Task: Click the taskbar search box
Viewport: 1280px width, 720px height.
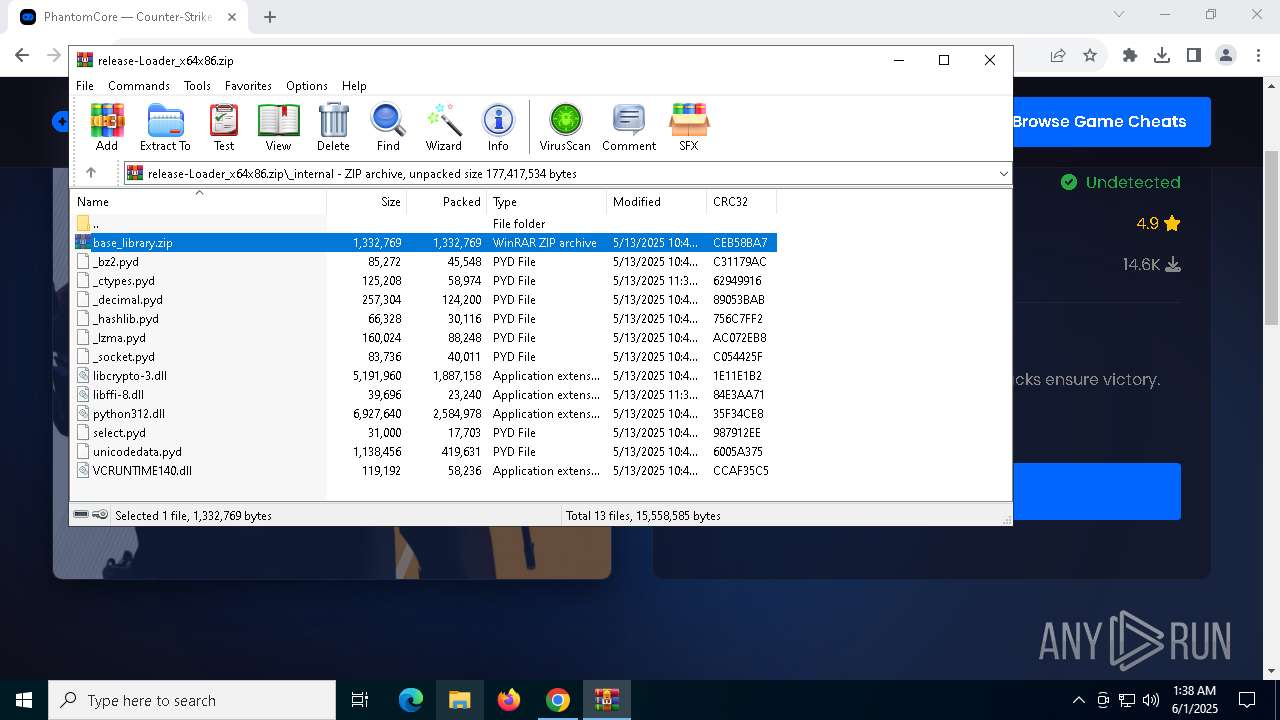Action: (192, 700)
